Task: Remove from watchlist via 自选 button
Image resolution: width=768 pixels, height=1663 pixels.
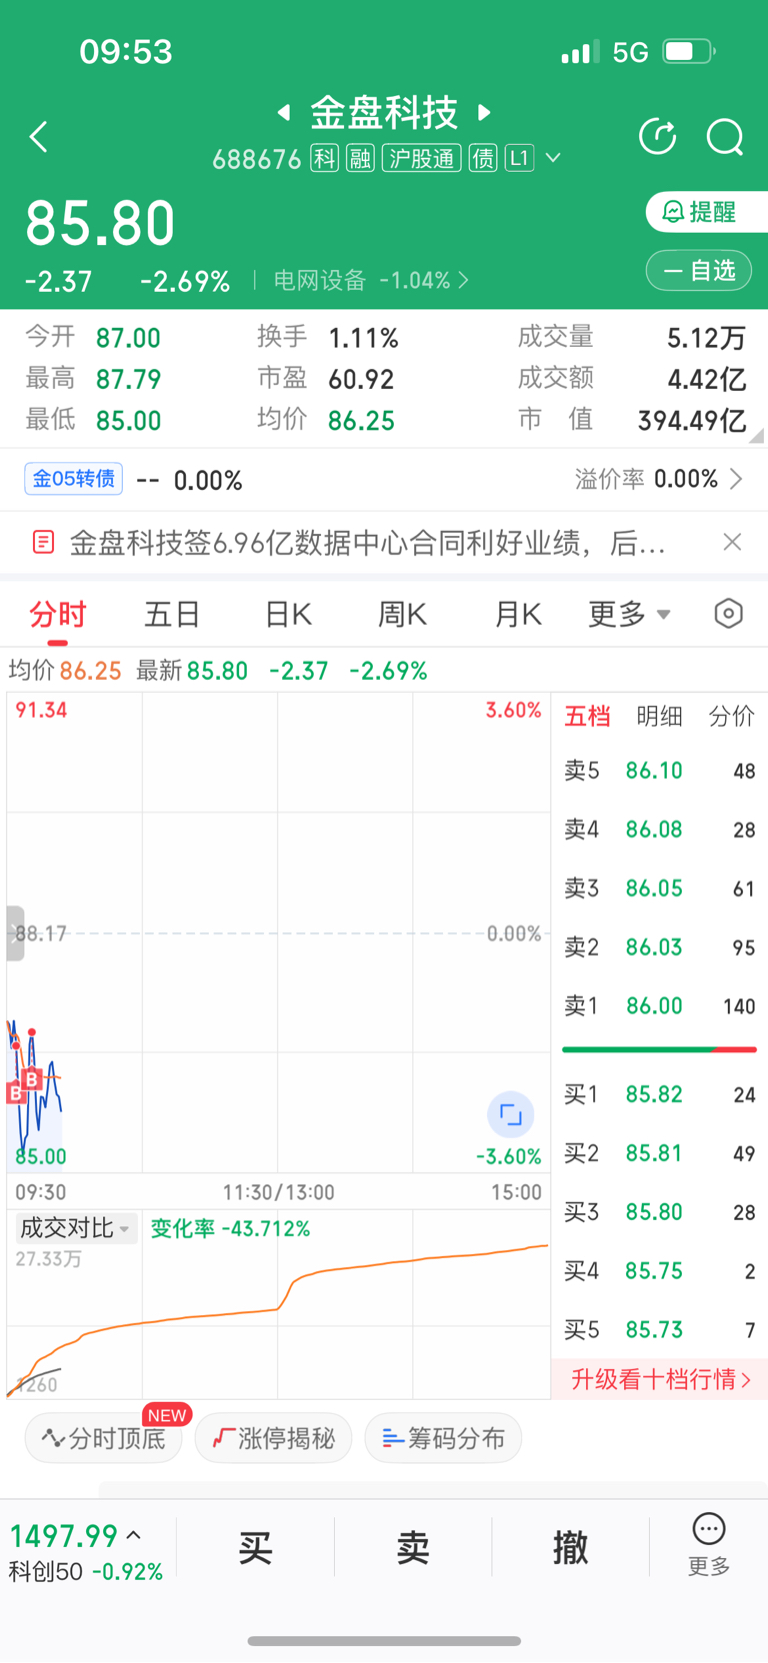Action: (x=699, y=270)
